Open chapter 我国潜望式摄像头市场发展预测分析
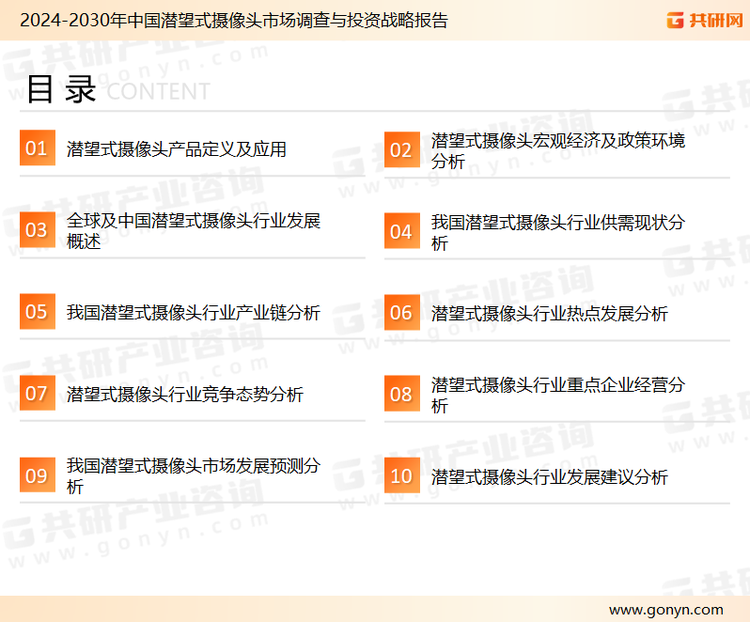750x622 pixels. click(194, 476)
